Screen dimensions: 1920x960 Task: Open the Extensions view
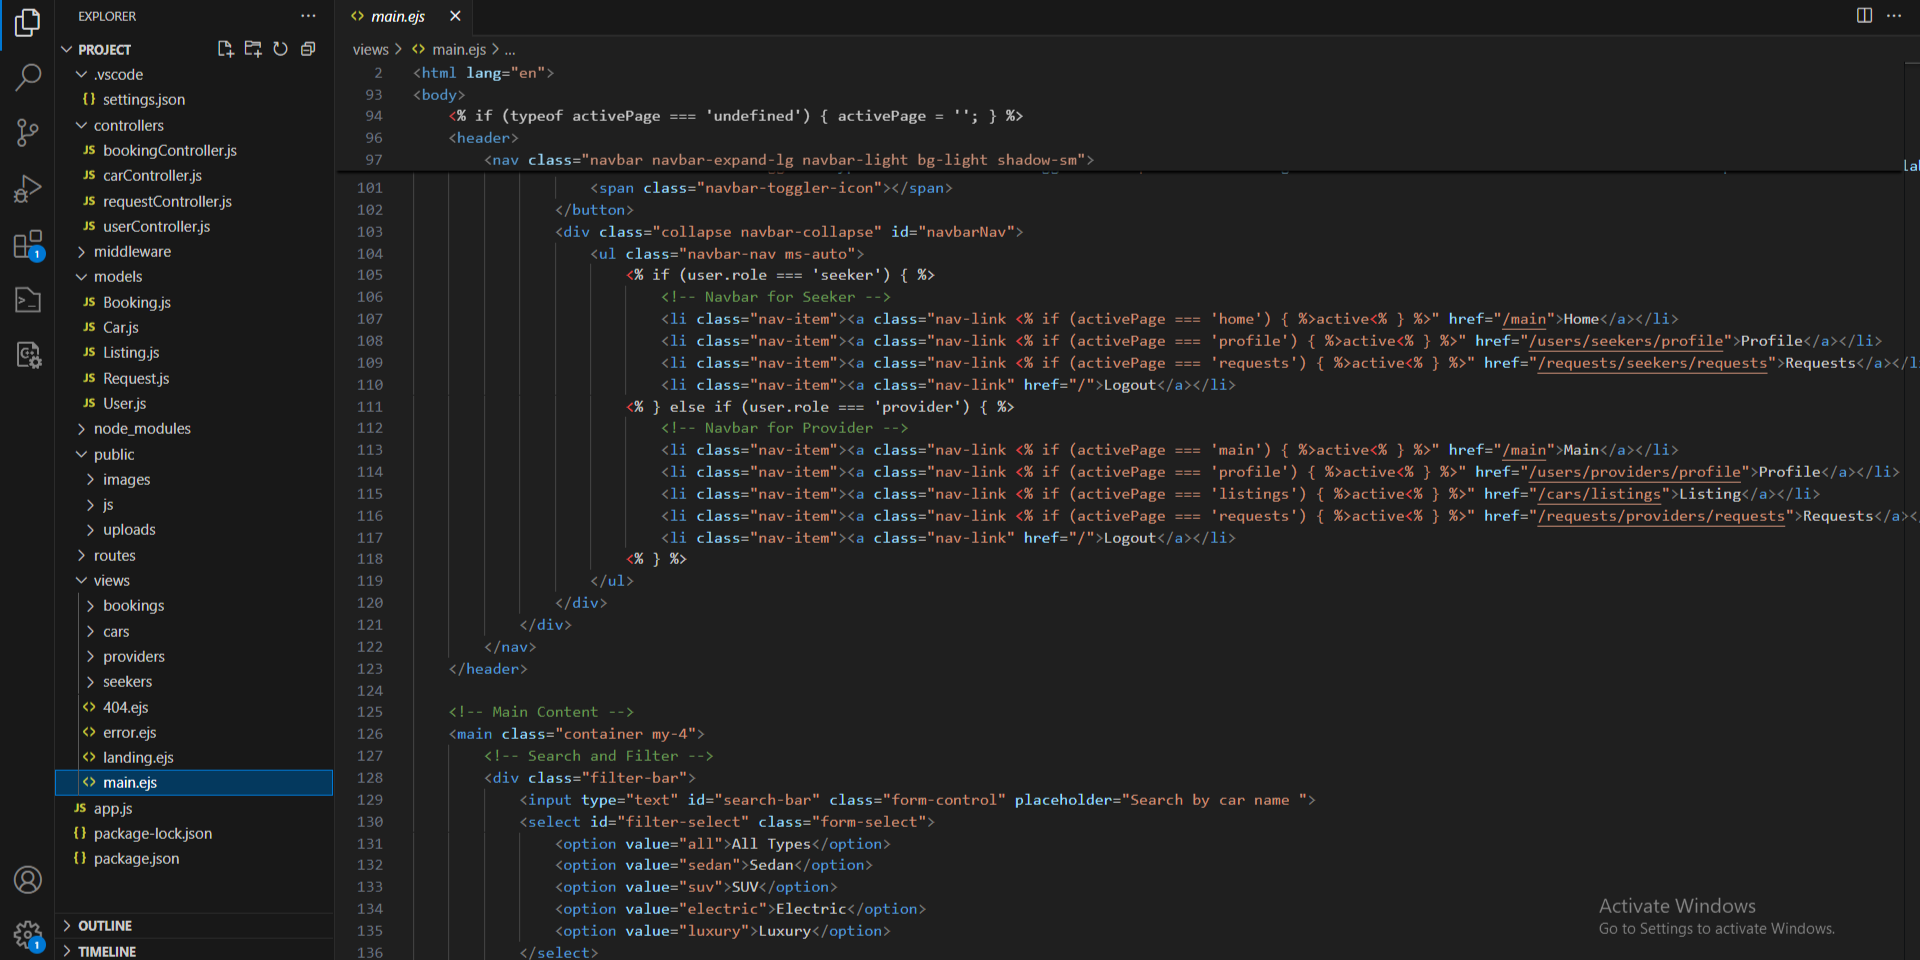click(x=28, y=244)
